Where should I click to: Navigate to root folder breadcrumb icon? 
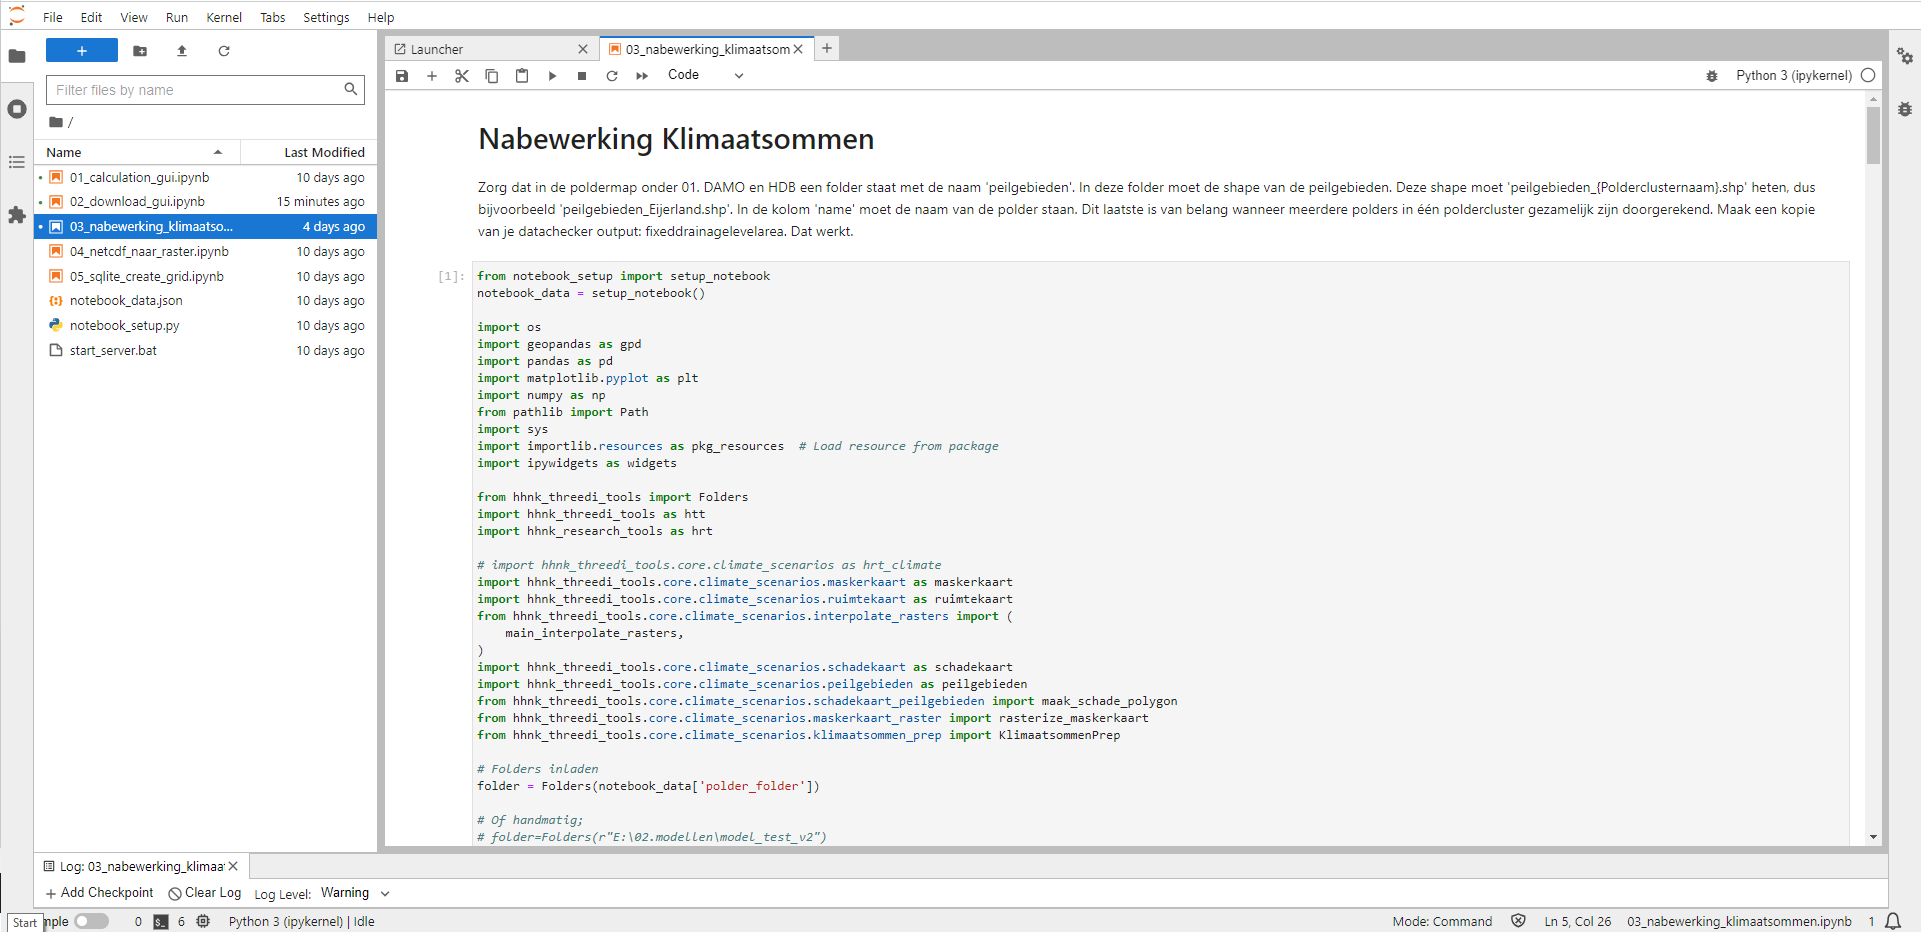(56, 122)
